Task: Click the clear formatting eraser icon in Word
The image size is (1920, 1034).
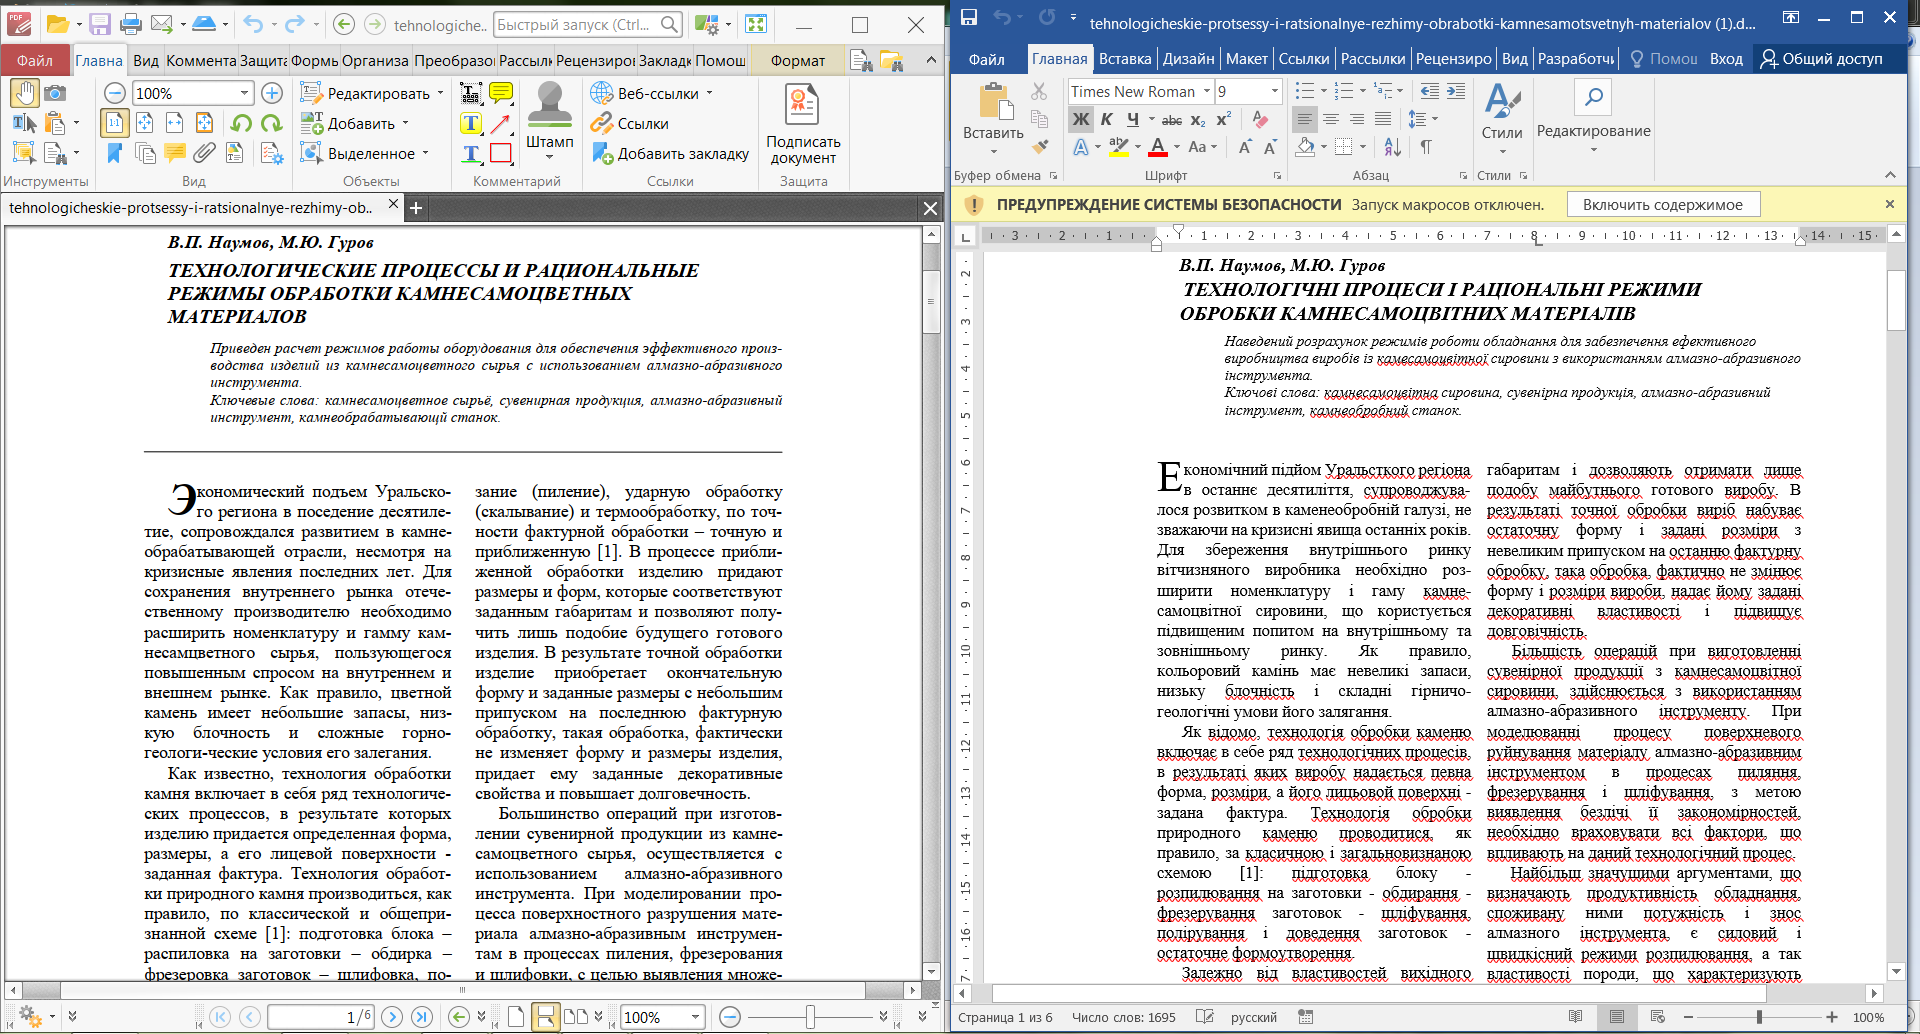Action: (x=1260, y=120)
